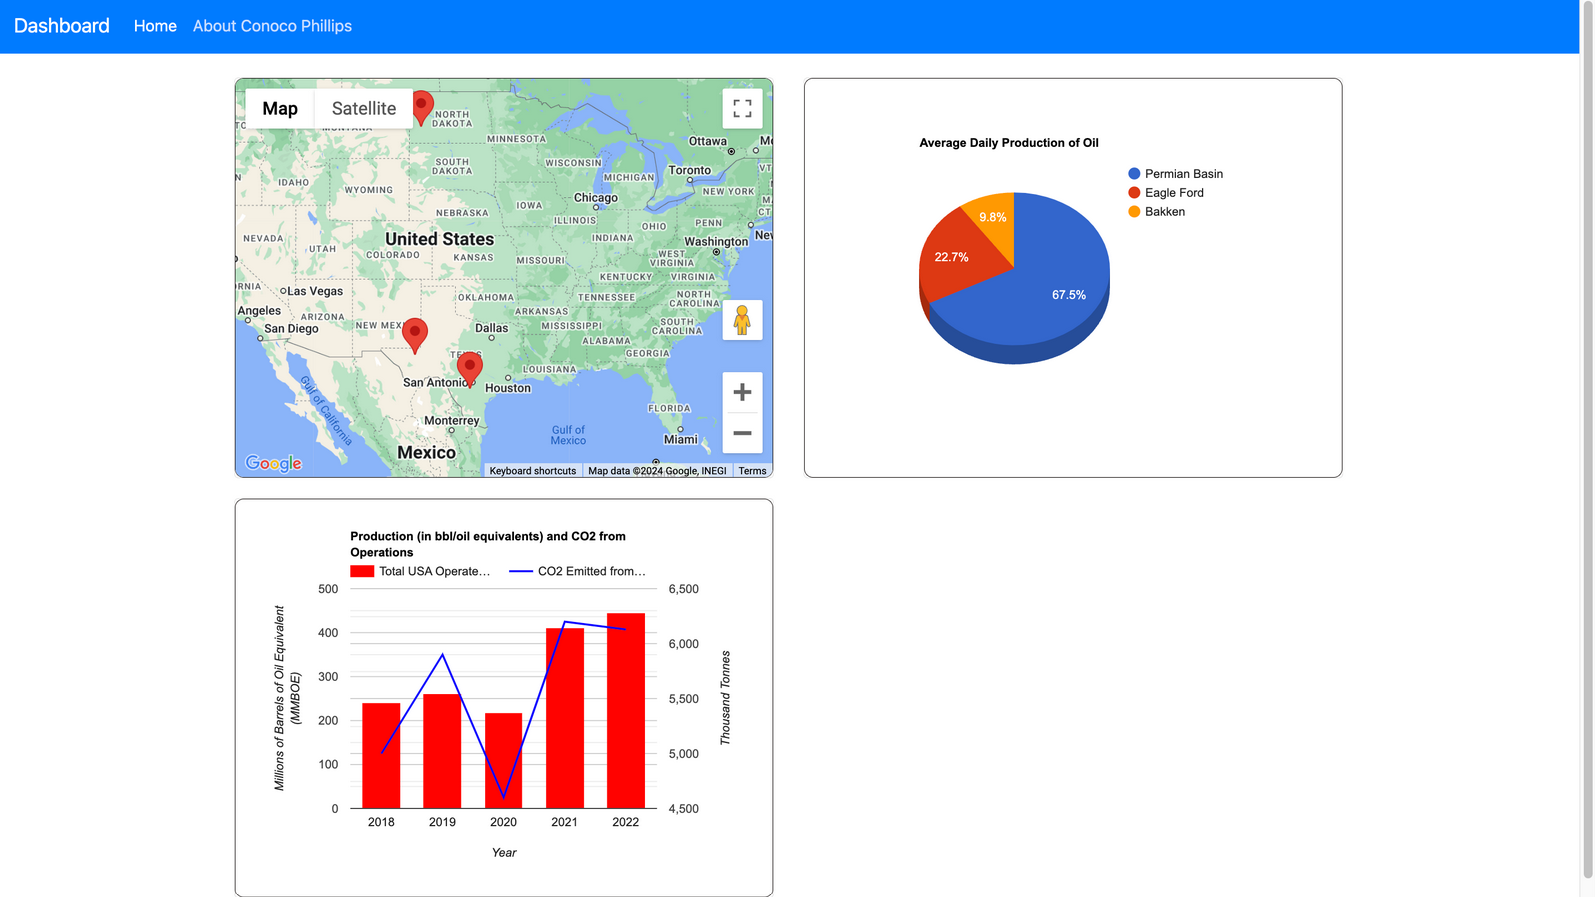
Task: Open the Google logo on map
Action: point(274,463)
